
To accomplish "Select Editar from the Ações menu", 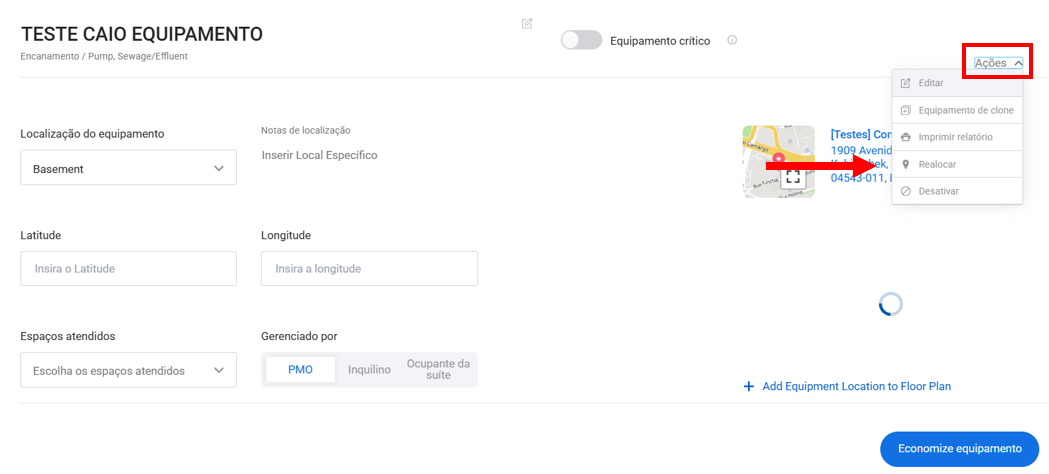I will click(957, 83).
